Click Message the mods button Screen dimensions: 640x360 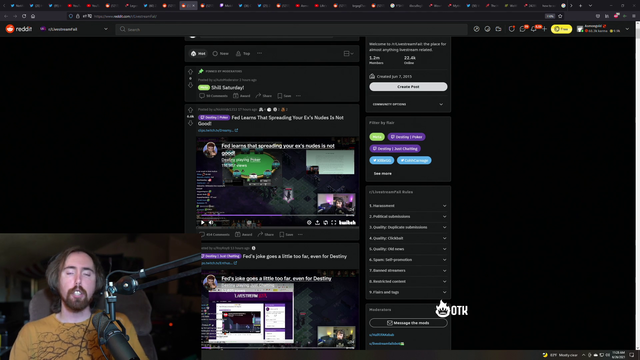click(x=408, y=323)
